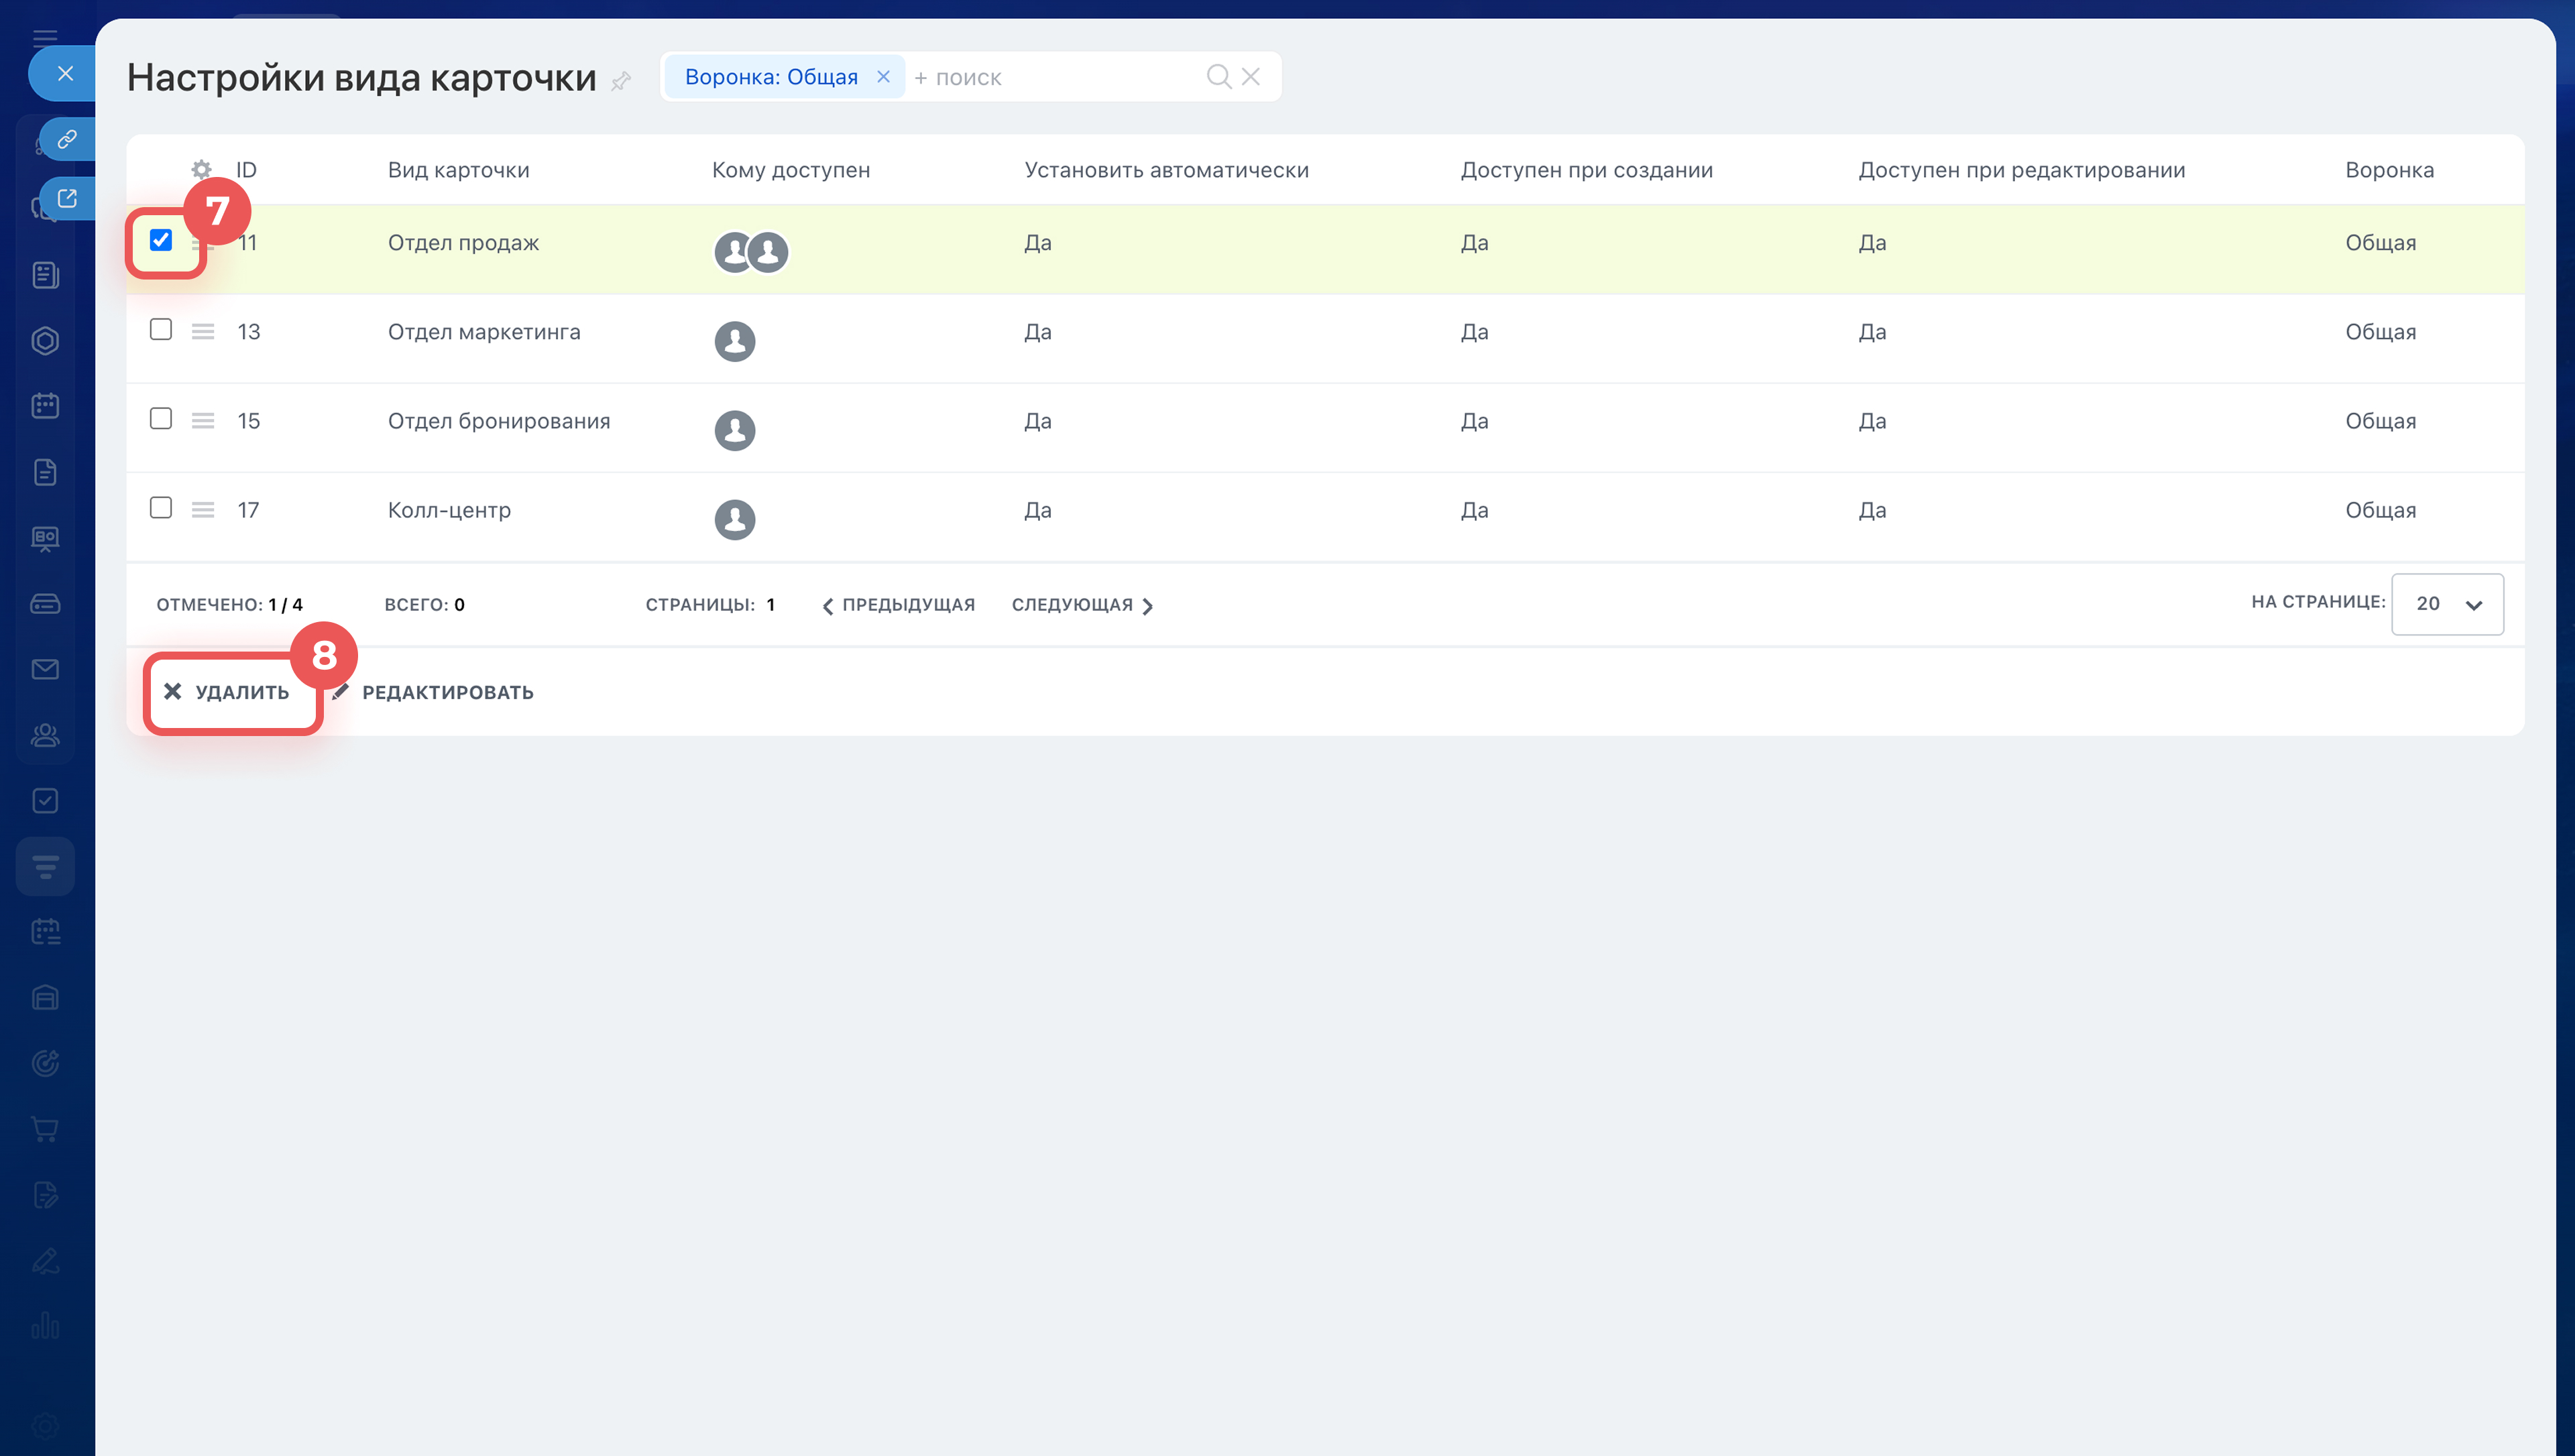Check the Отдел маркетинга row checkbox
Image resolution: width=2575 pixels, height=1456 pixels.
[161, 329]
